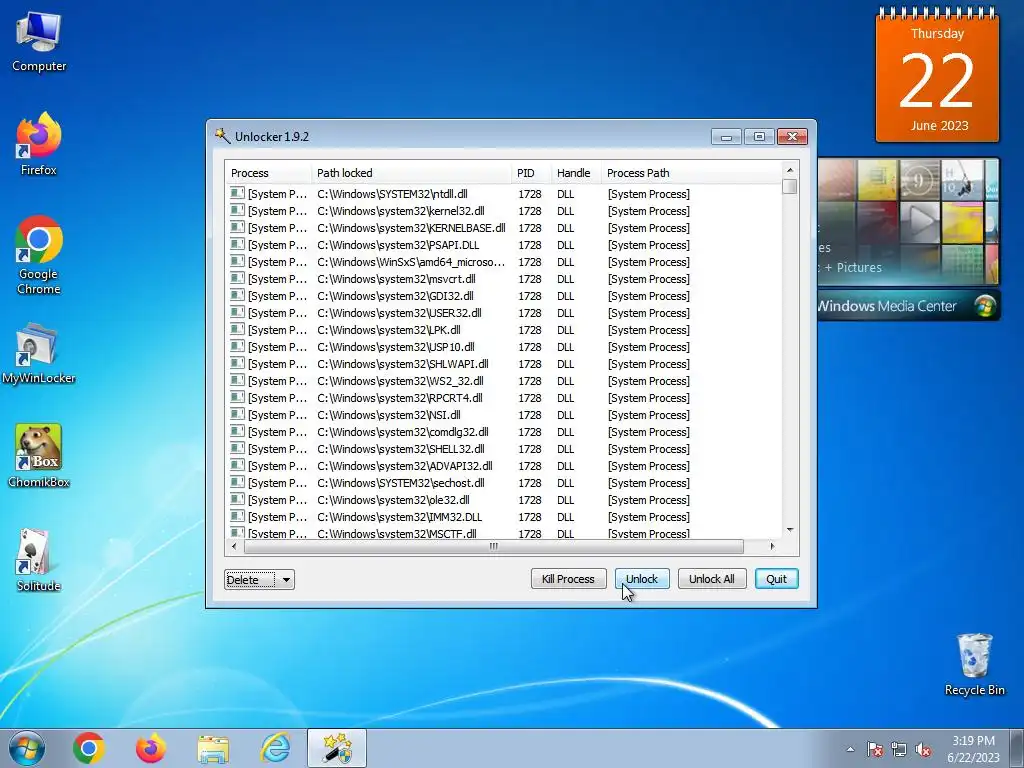Select the ChomikBox desktop shortcut
The width and height of the screenshot is (1024, 768).
[39, 456]
